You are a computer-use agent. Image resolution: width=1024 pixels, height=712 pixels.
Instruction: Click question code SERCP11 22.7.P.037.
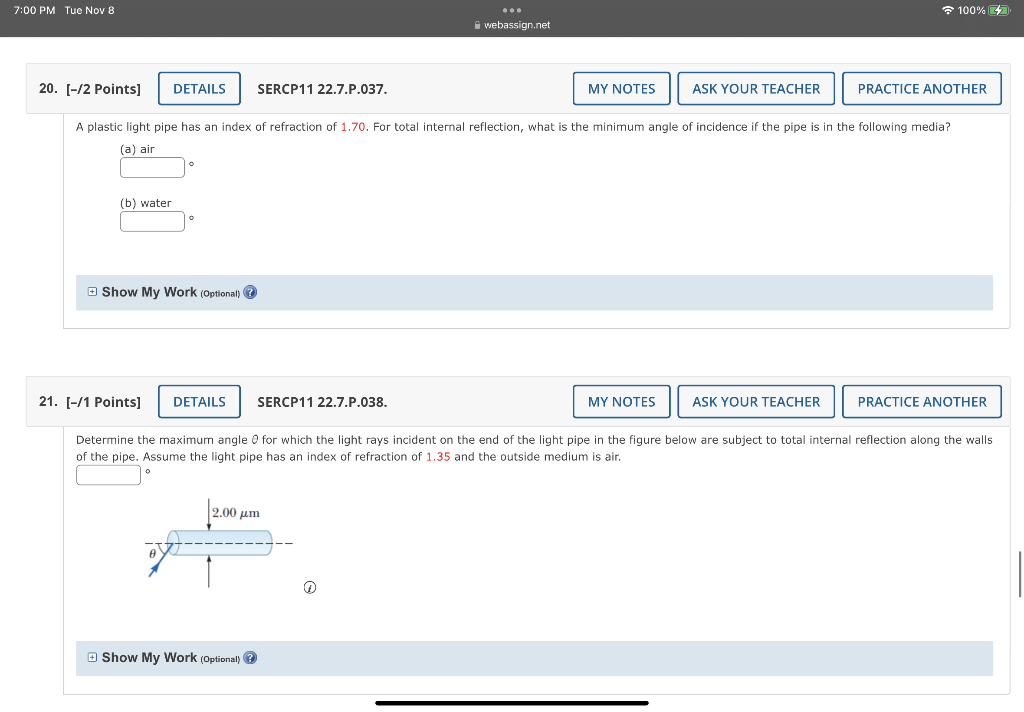(x=322, y=89)
